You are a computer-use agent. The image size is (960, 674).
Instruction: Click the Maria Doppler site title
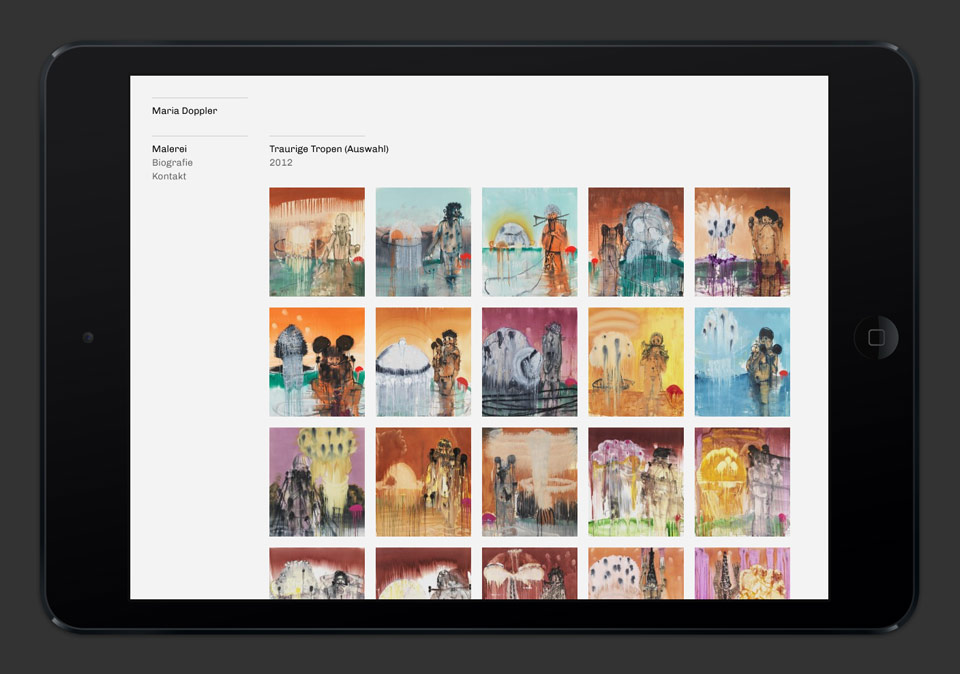184,111
